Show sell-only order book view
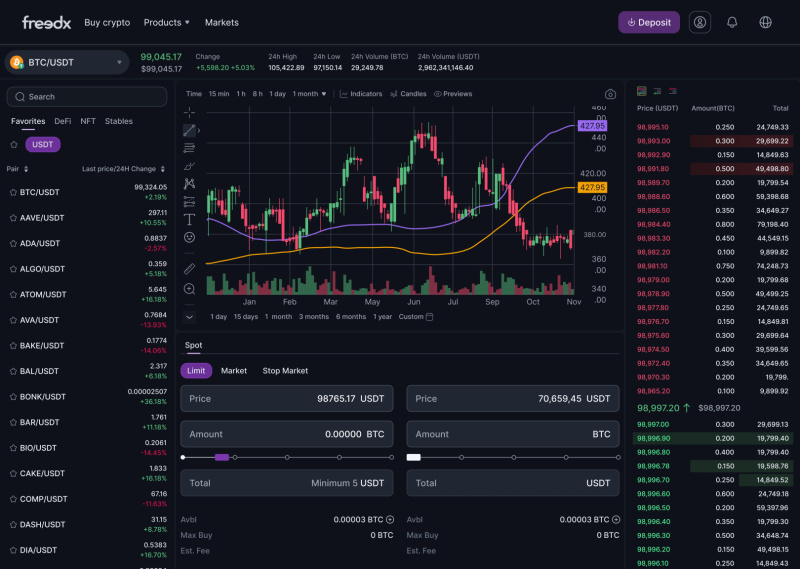 tap(672, 91)
